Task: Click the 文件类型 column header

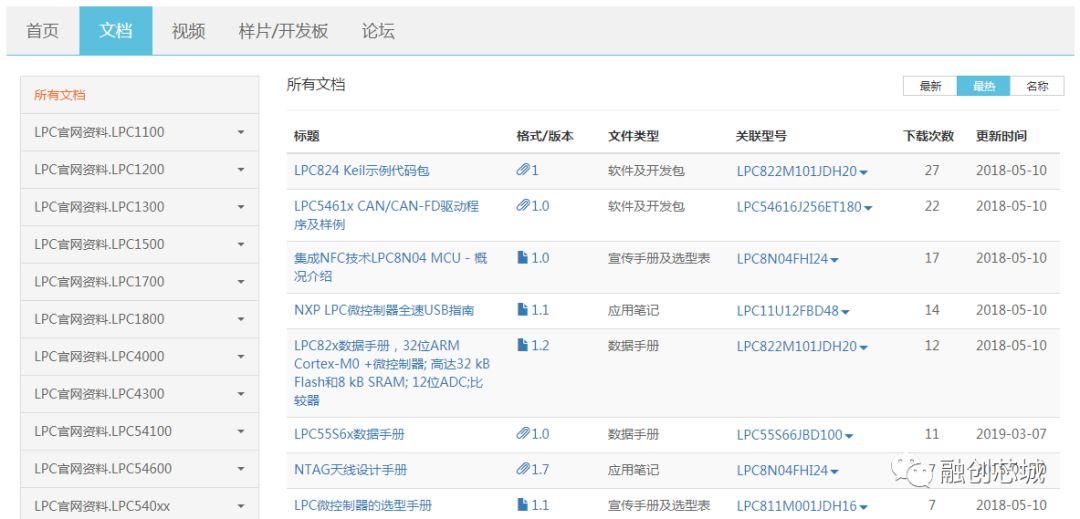Action: click(x=634, y=136)
